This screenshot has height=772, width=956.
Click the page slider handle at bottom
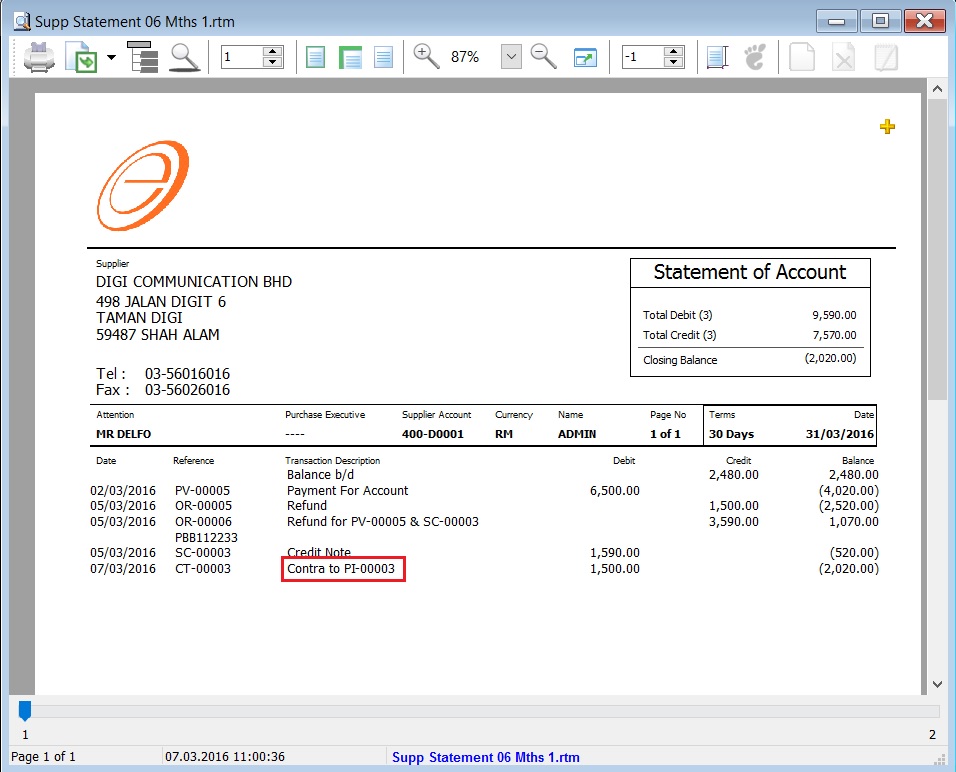coord(25,711)
